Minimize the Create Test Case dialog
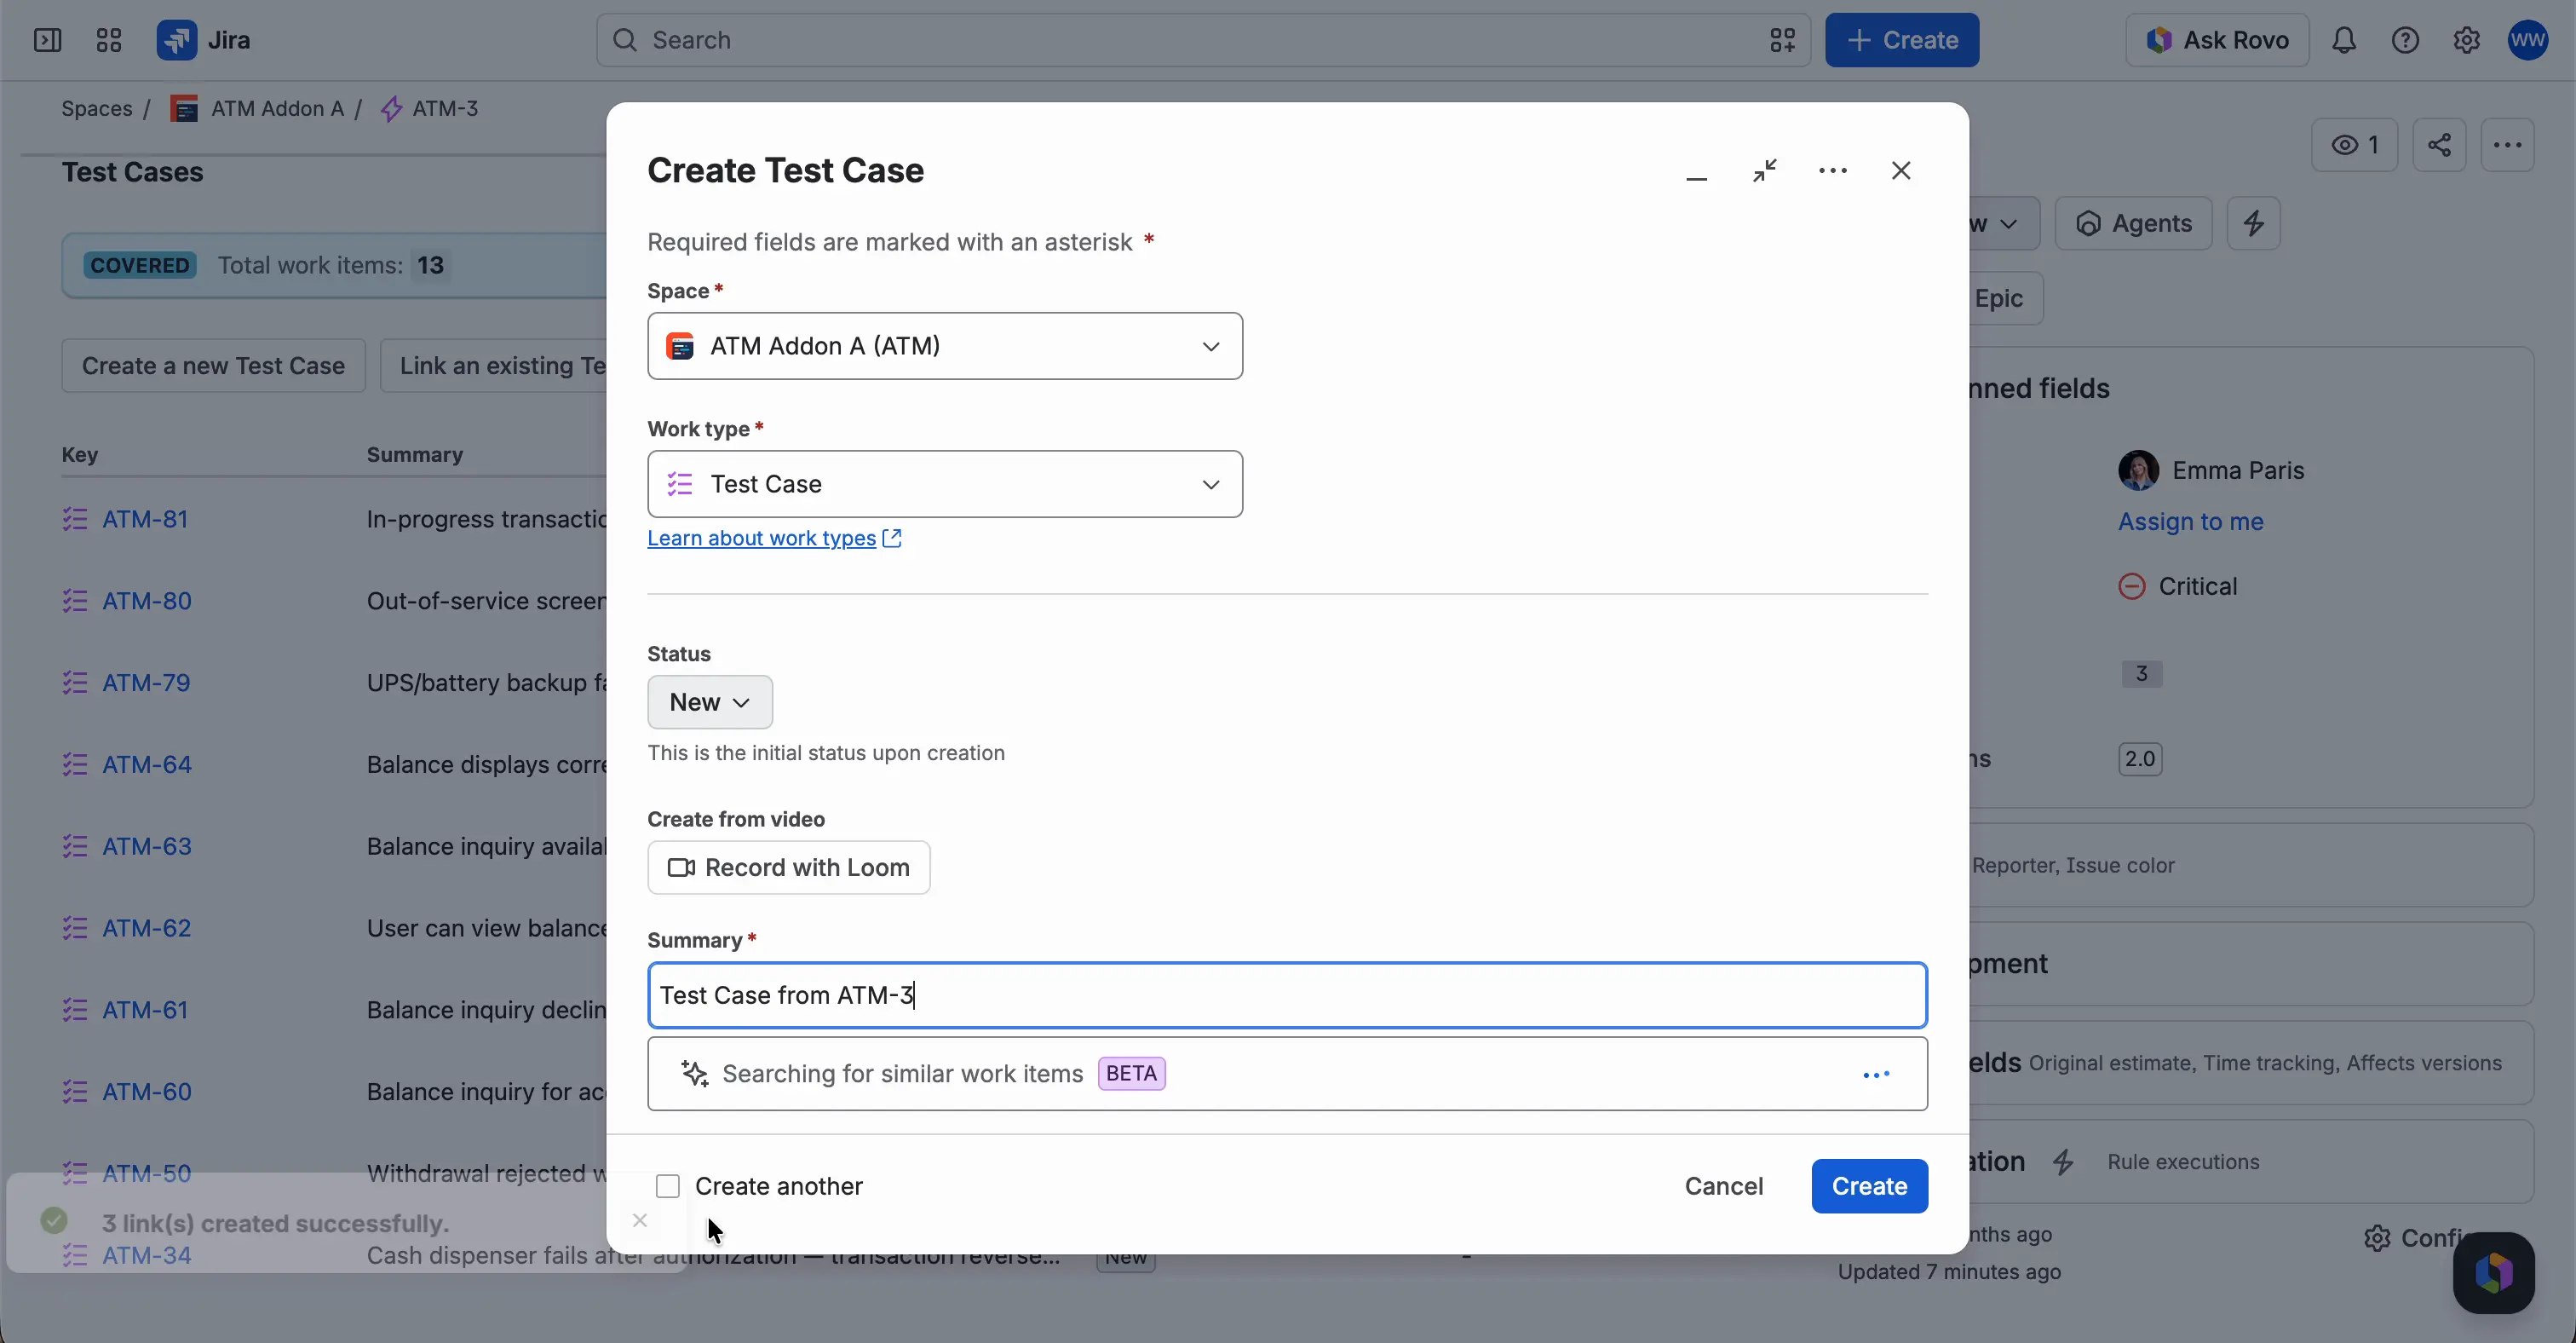Screen dimensions: 2576x1343 click(1696, 171)
